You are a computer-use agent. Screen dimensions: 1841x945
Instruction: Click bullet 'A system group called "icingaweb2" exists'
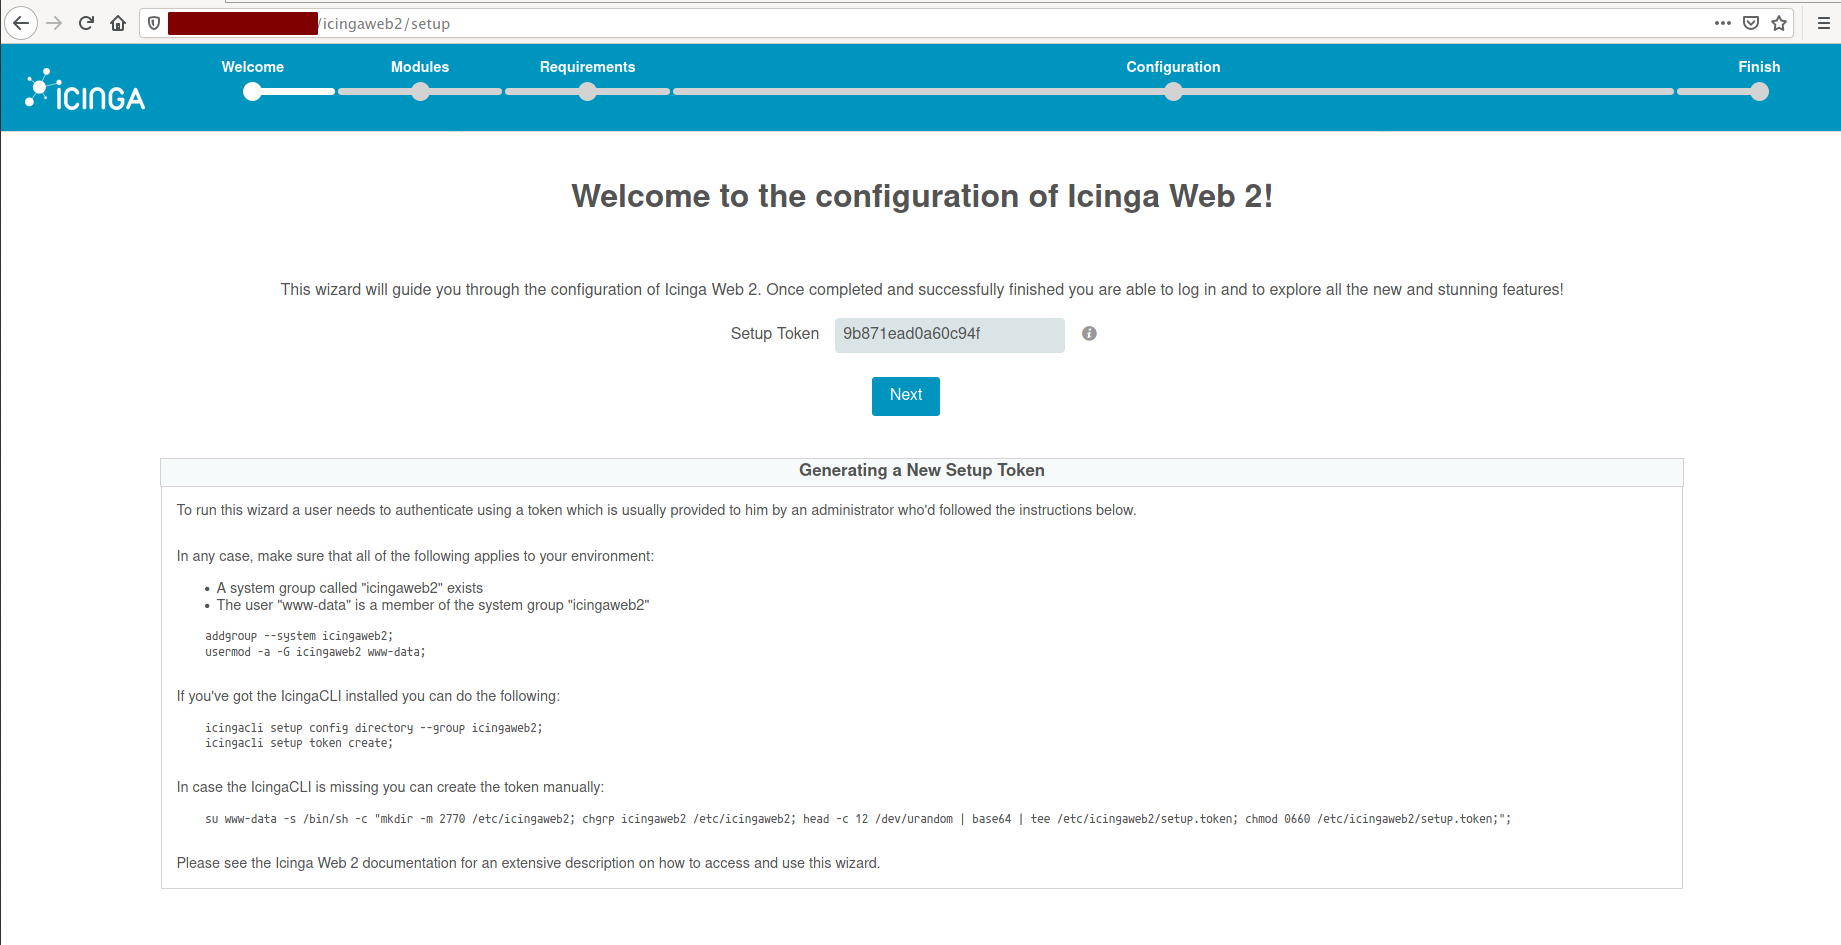point(350,588)
